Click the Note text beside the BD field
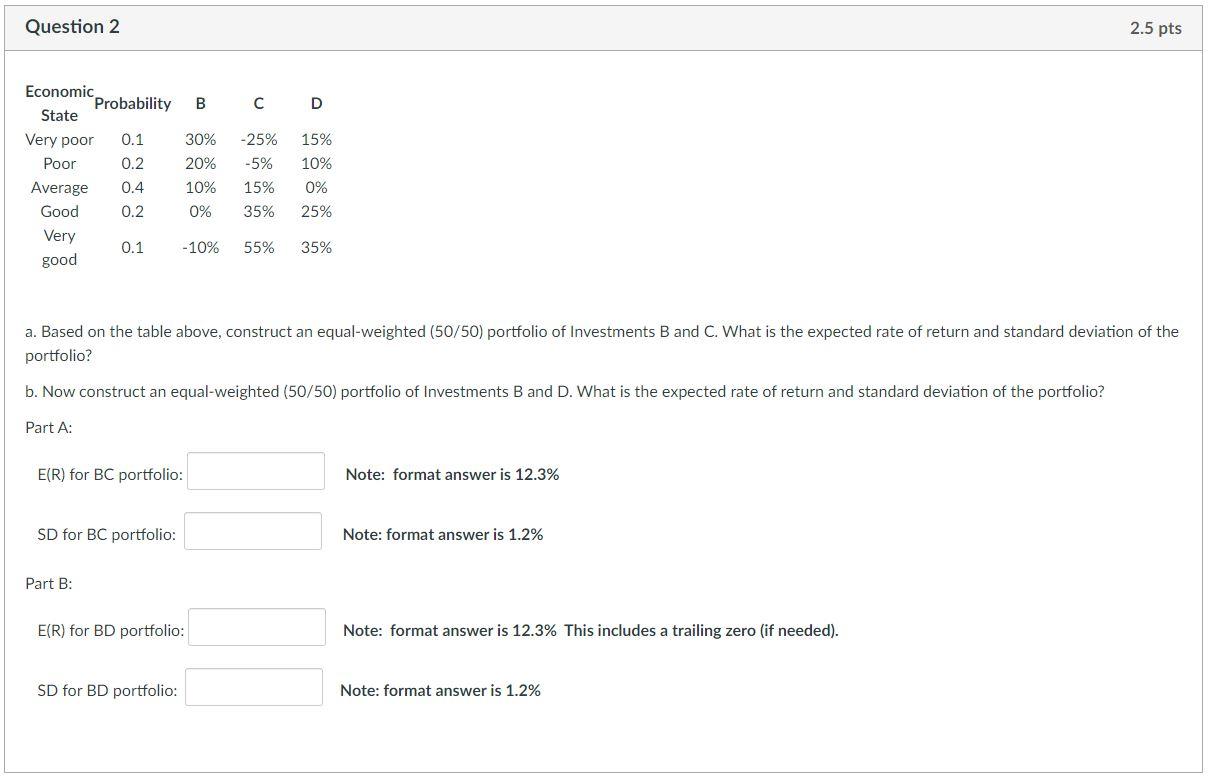 point(590,630)
